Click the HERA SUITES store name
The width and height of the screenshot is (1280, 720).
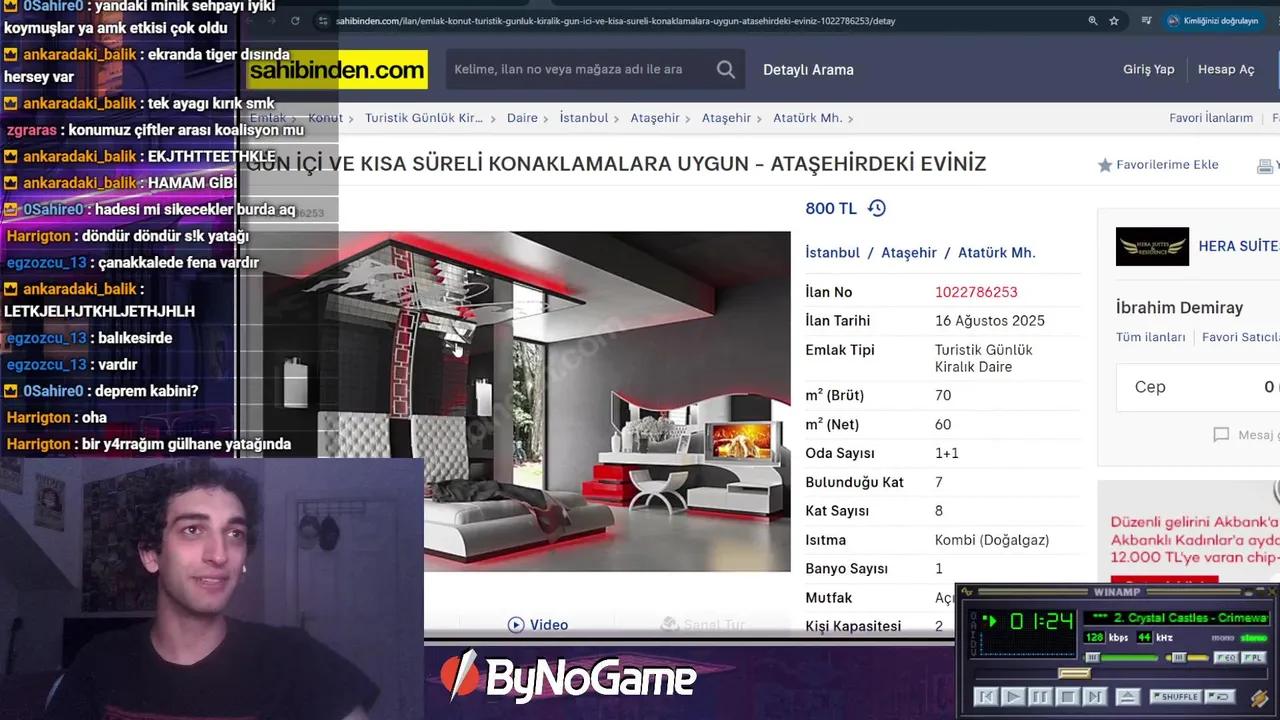tap(1238, 246)
